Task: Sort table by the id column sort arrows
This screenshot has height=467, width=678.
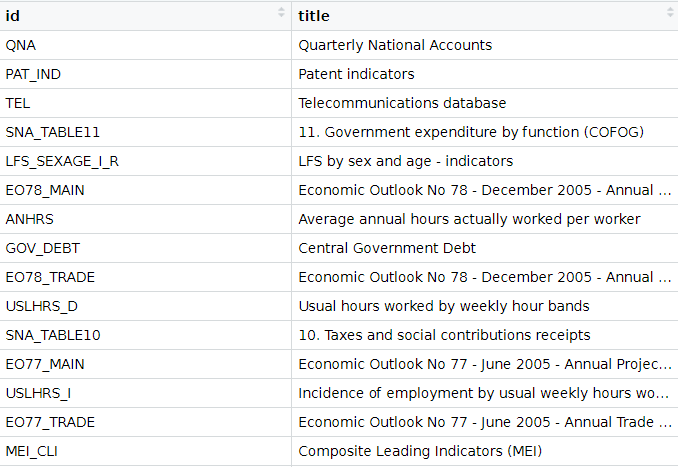Action: click(x=282, y=13)
